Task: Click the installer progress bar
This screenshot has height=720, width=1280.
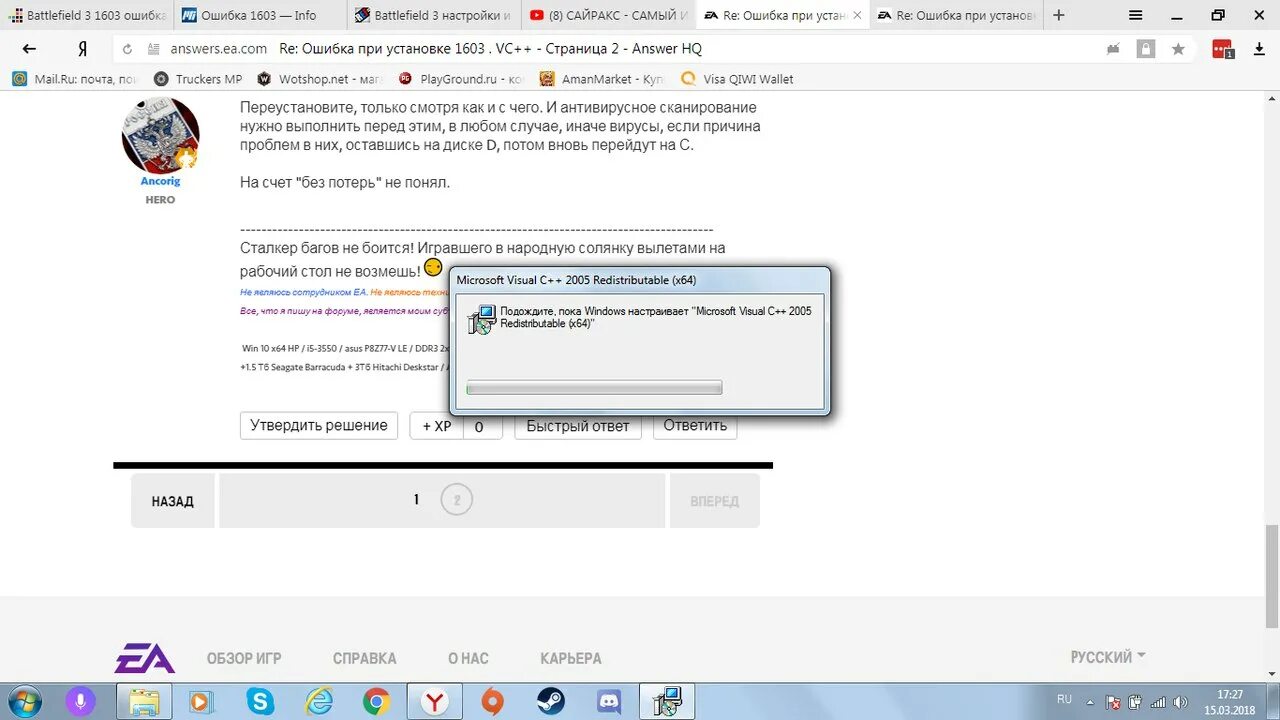Action: pos(594,387)
